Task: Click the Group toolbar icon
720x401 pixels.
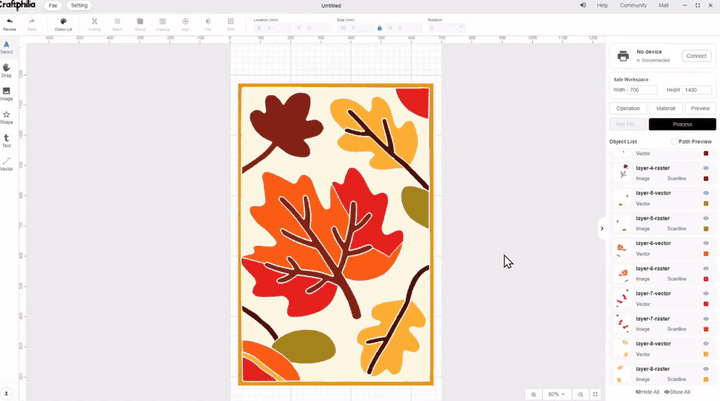Action: click(x=140, y=22)
